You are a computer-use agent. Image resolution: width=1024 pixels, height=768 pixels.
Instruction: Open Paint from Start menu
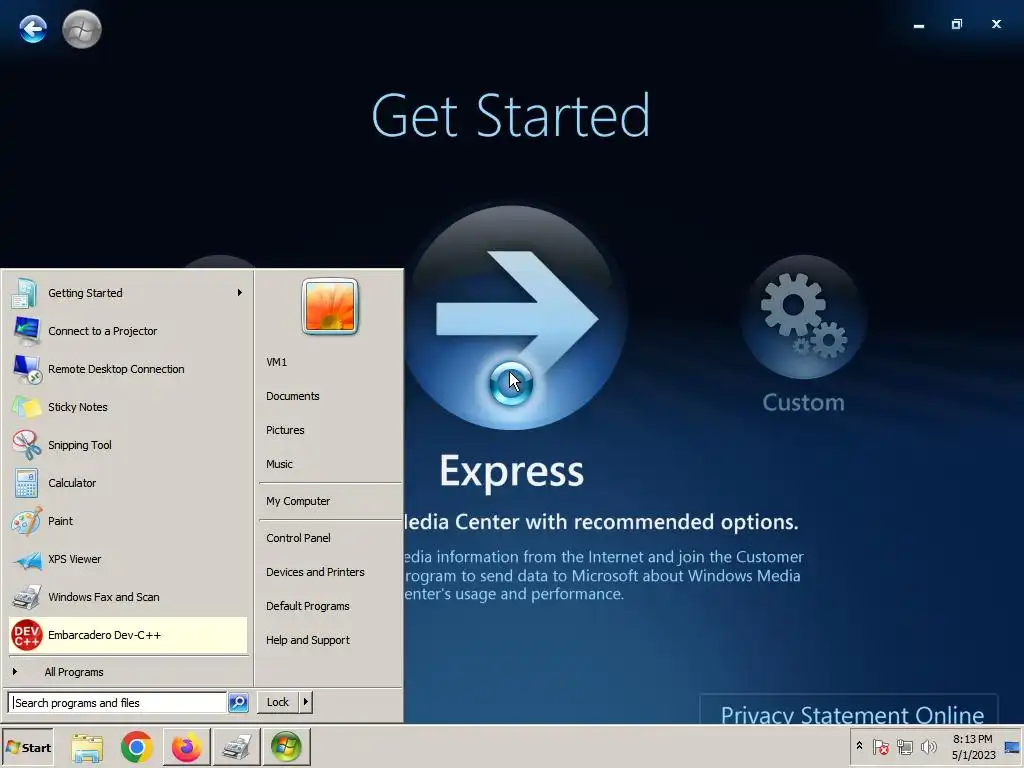point(128,520)
